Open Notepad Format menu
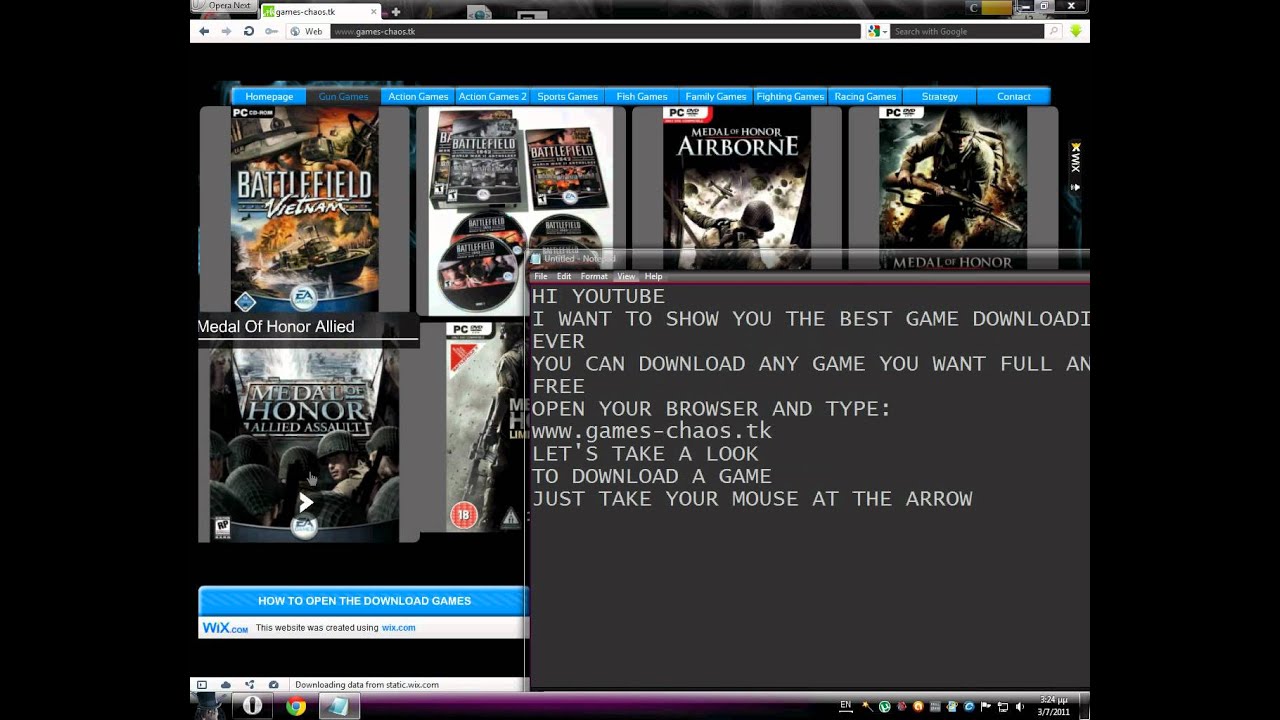Viewport: 1280px width, 720px height. pyautogui.click(x=594, y=276)
